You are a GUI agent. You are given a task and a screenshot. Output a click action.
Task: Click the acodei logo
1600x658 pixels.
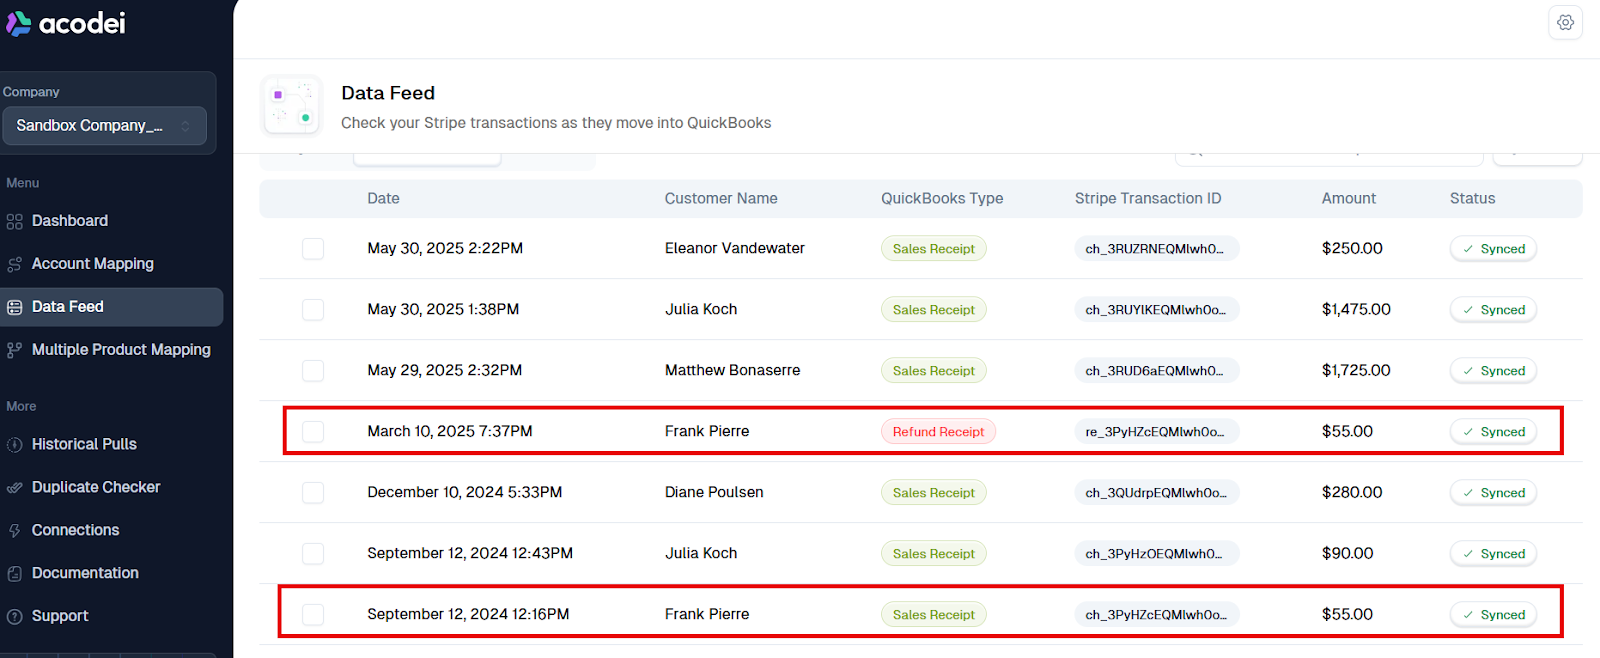[66, 23]
